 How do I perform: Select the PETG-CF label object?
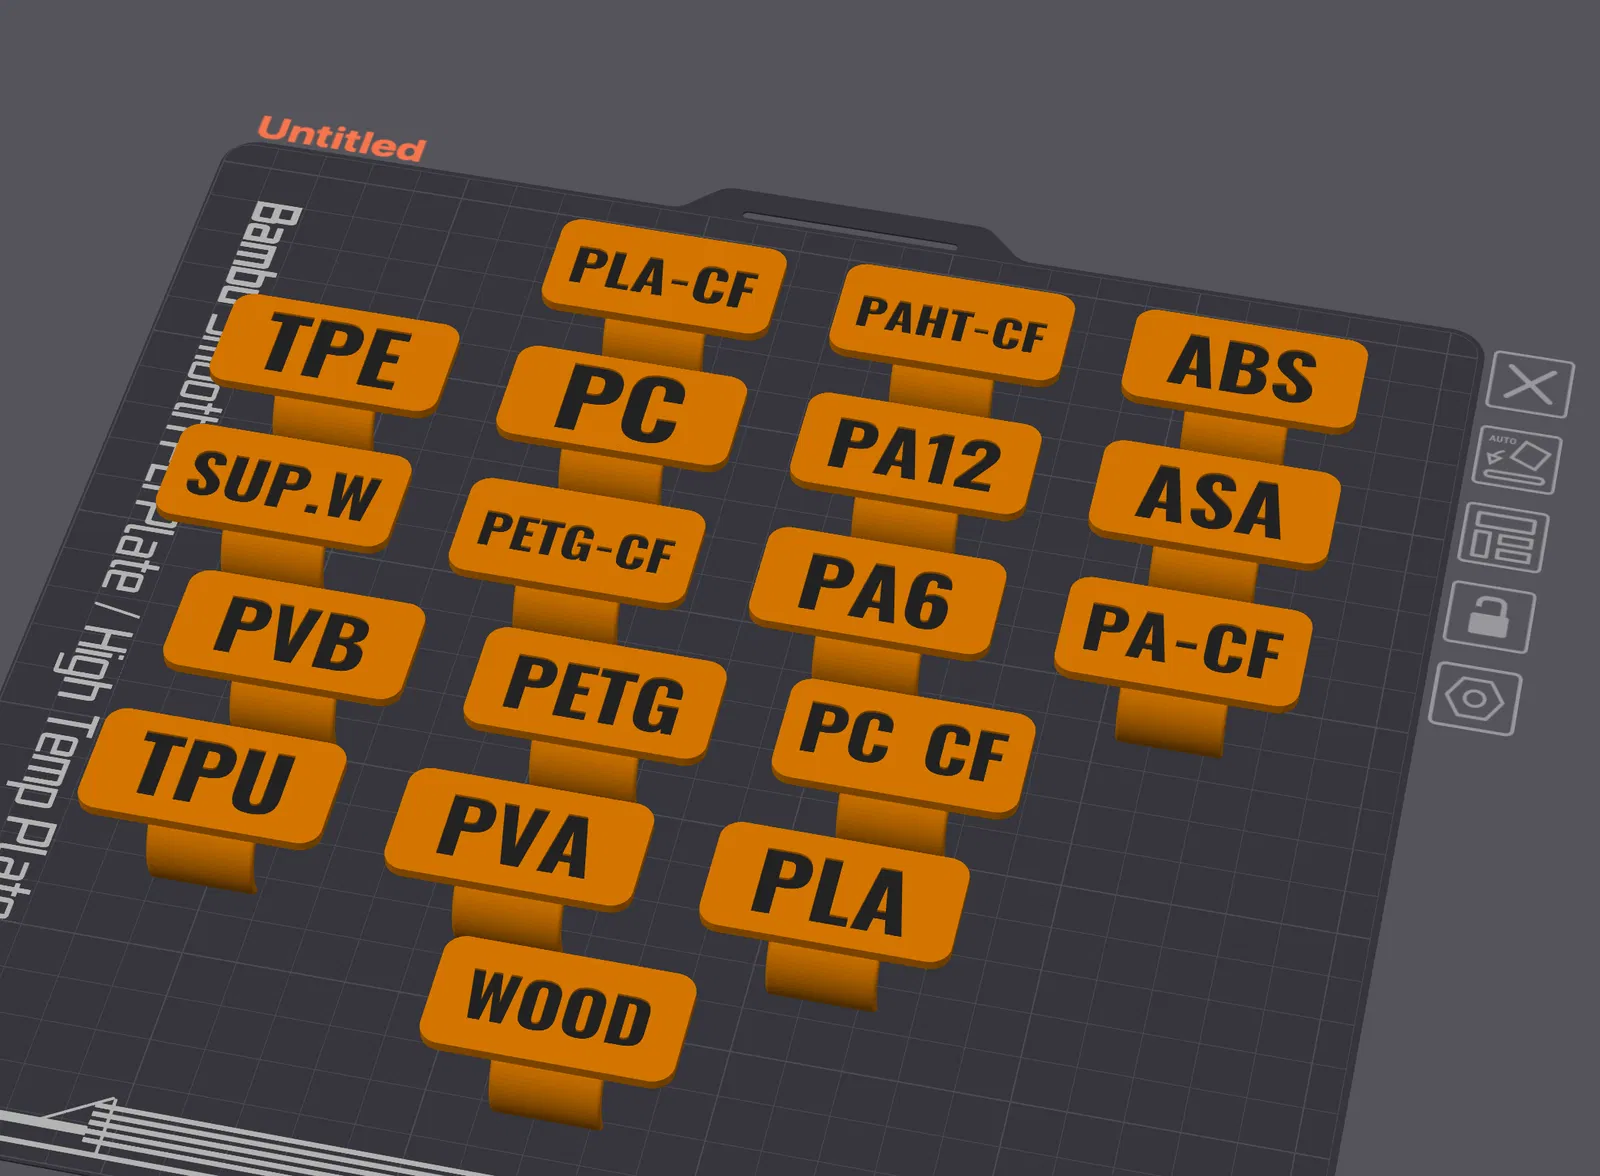[x=577, y=542]
